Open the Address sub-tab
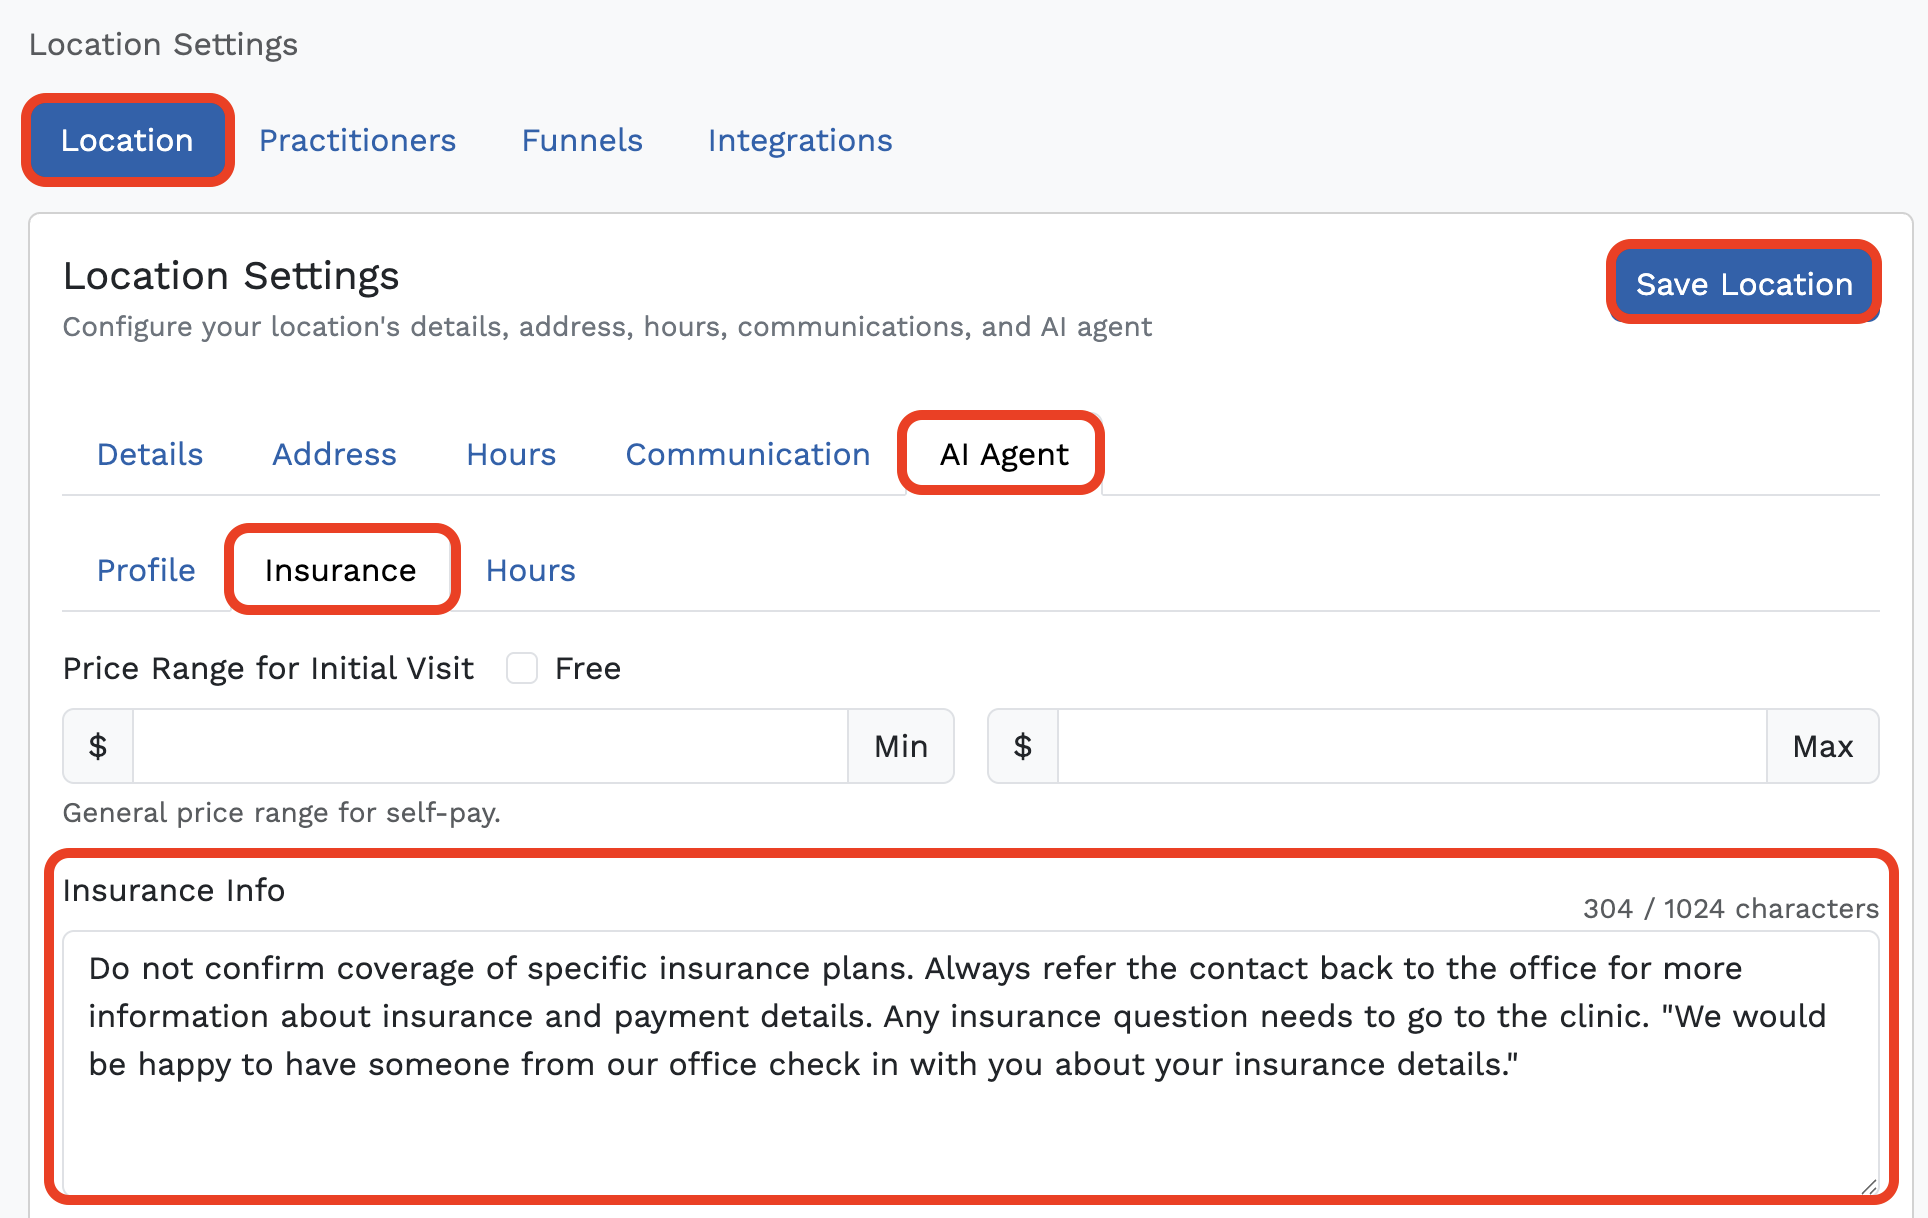Image resolution: width=1928 pixels, height=1218 pixels. 334,454
